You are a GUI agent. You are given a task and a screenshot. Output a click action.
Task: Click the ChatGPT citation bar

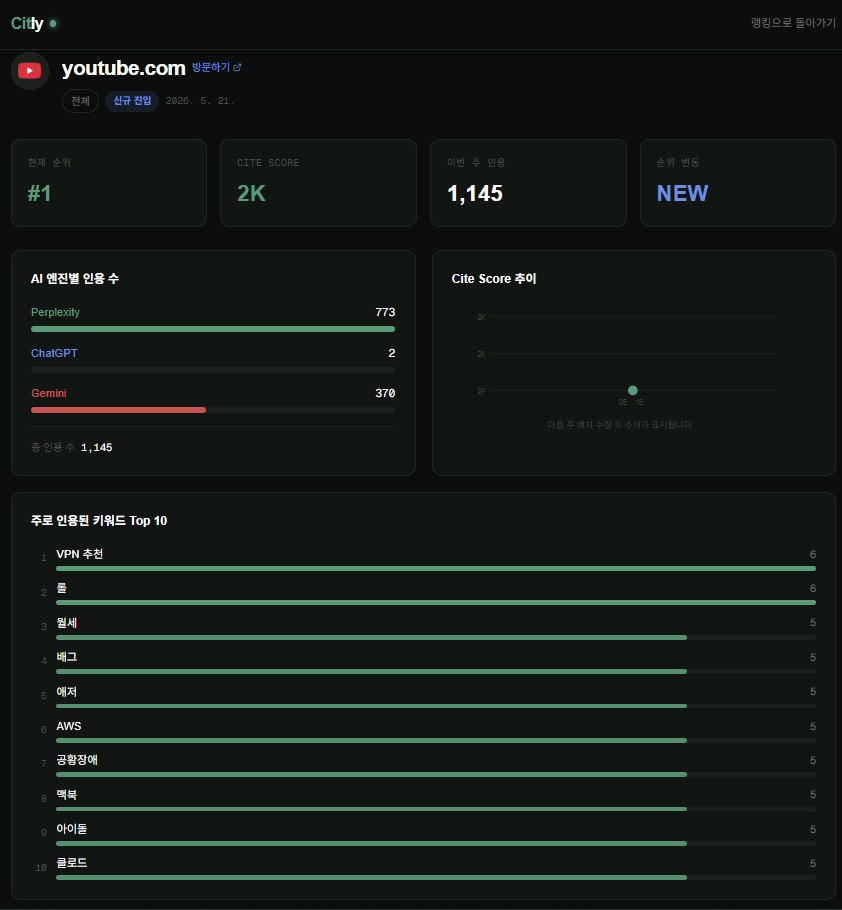[x=213, y=370]
